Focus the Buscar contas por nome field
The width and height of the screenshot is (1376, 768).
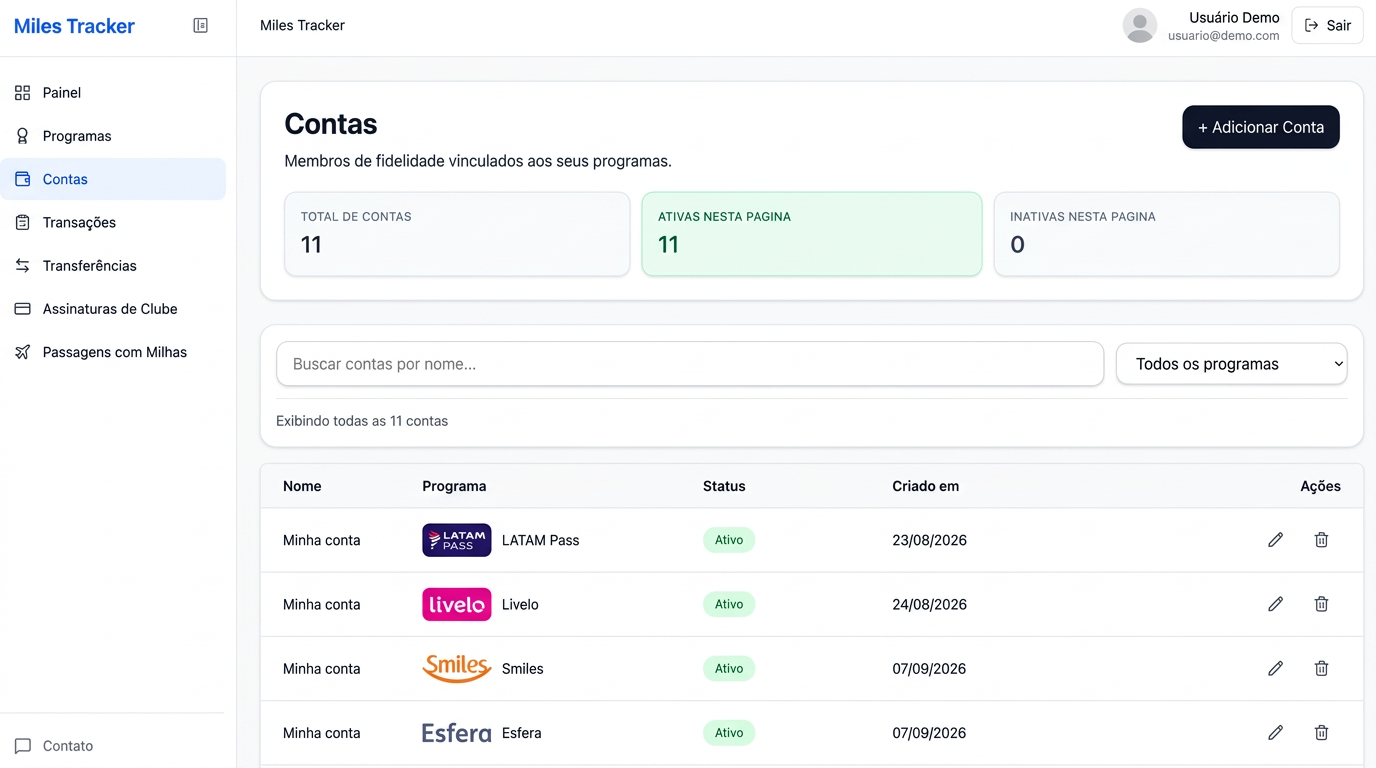pos(690,364)
